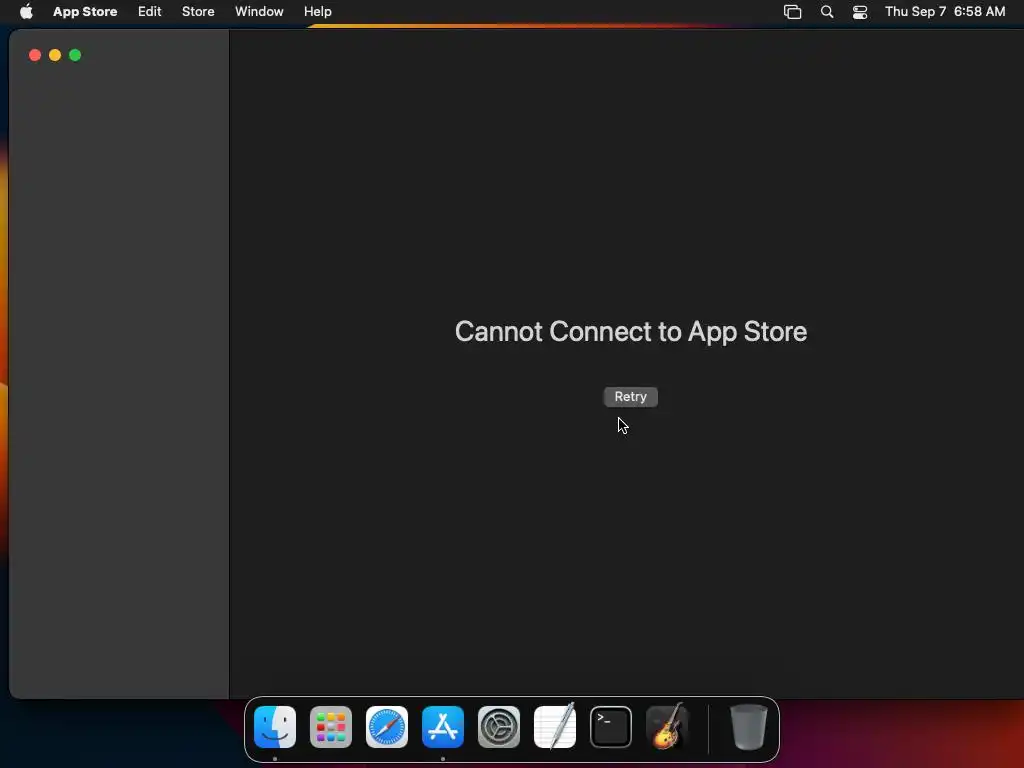
Task: Close the App Store window
Action: (35, 56)
